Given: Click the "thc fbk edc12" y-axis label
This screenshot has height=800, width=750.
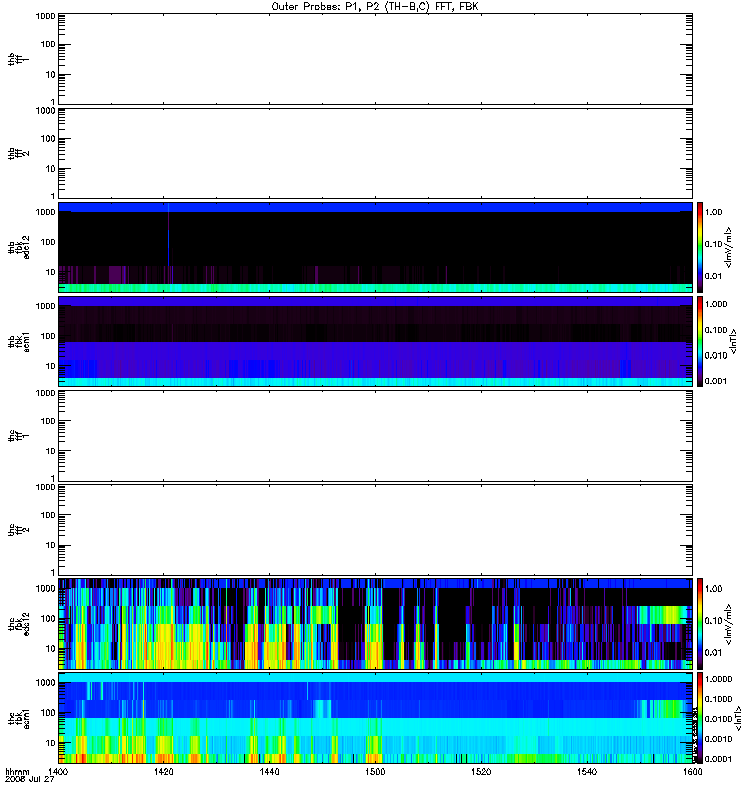Looking at the screenshot, I should pyautogui.click(x=18, y=624).
